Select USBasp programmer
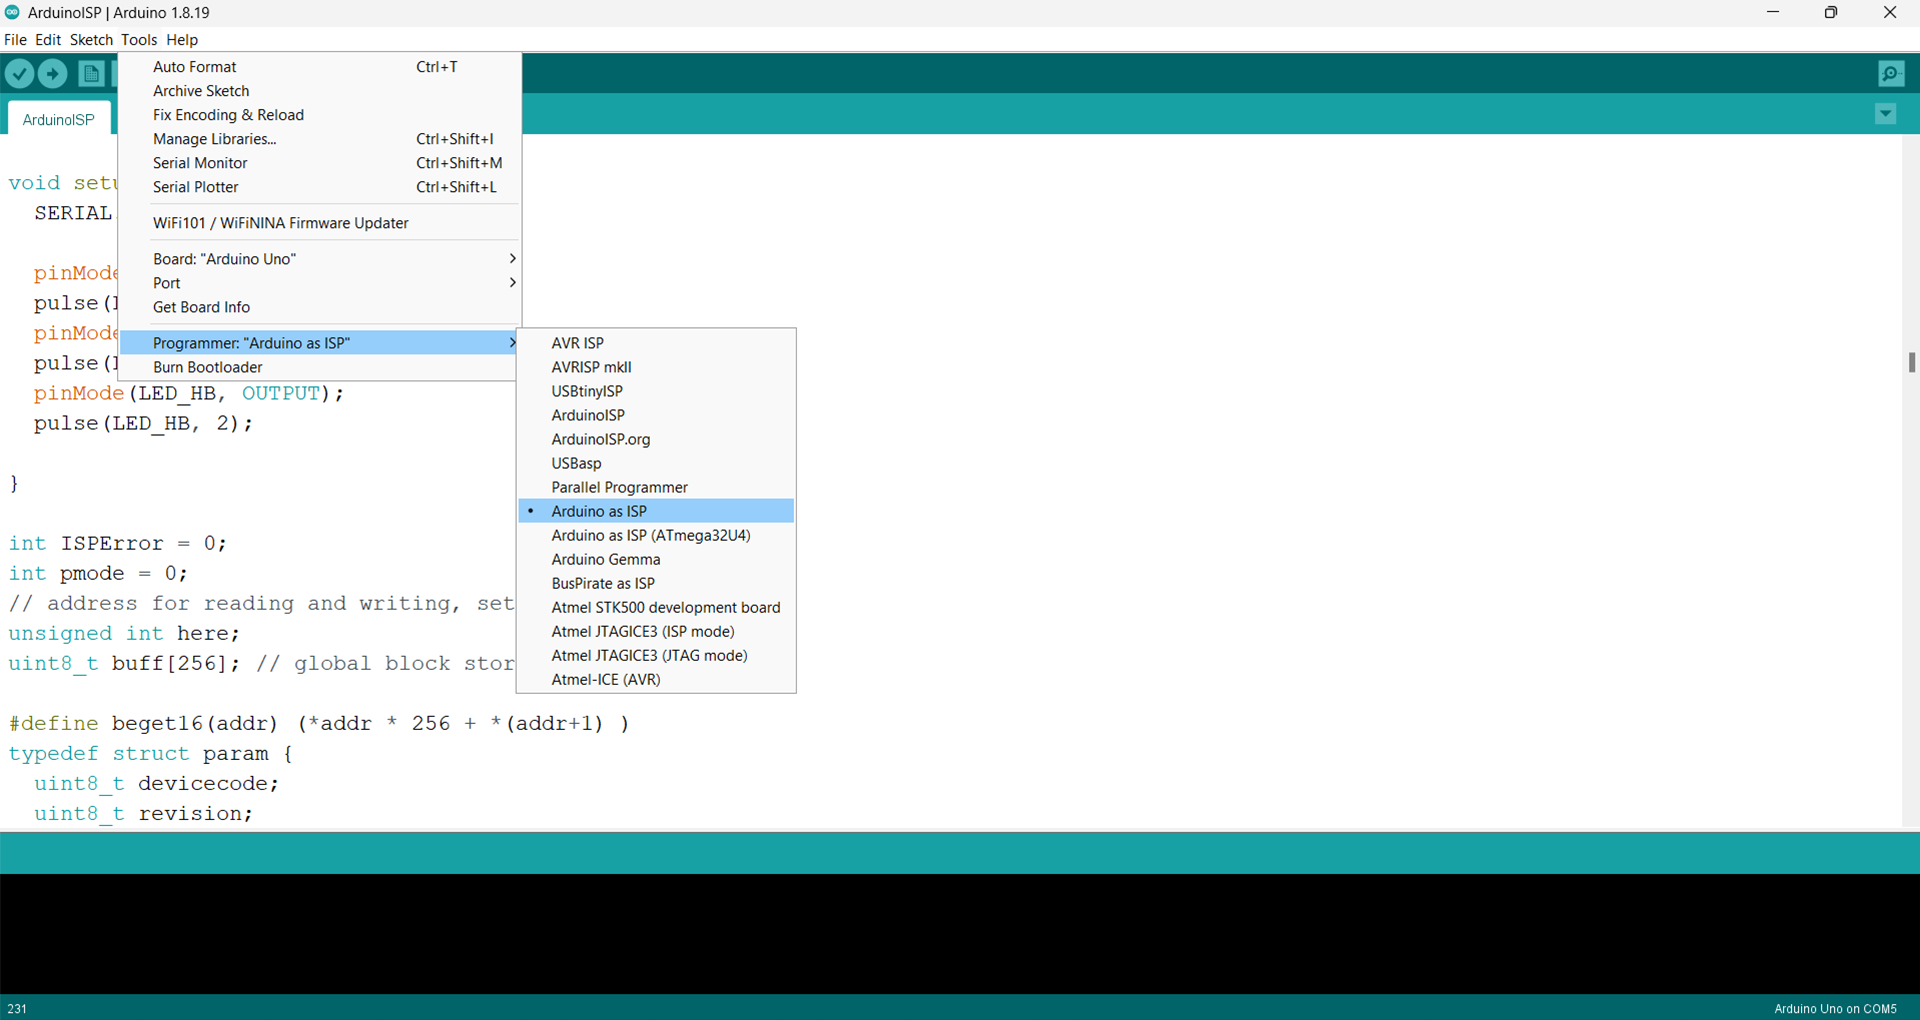1920x1020 pixels. pos(656,463)
